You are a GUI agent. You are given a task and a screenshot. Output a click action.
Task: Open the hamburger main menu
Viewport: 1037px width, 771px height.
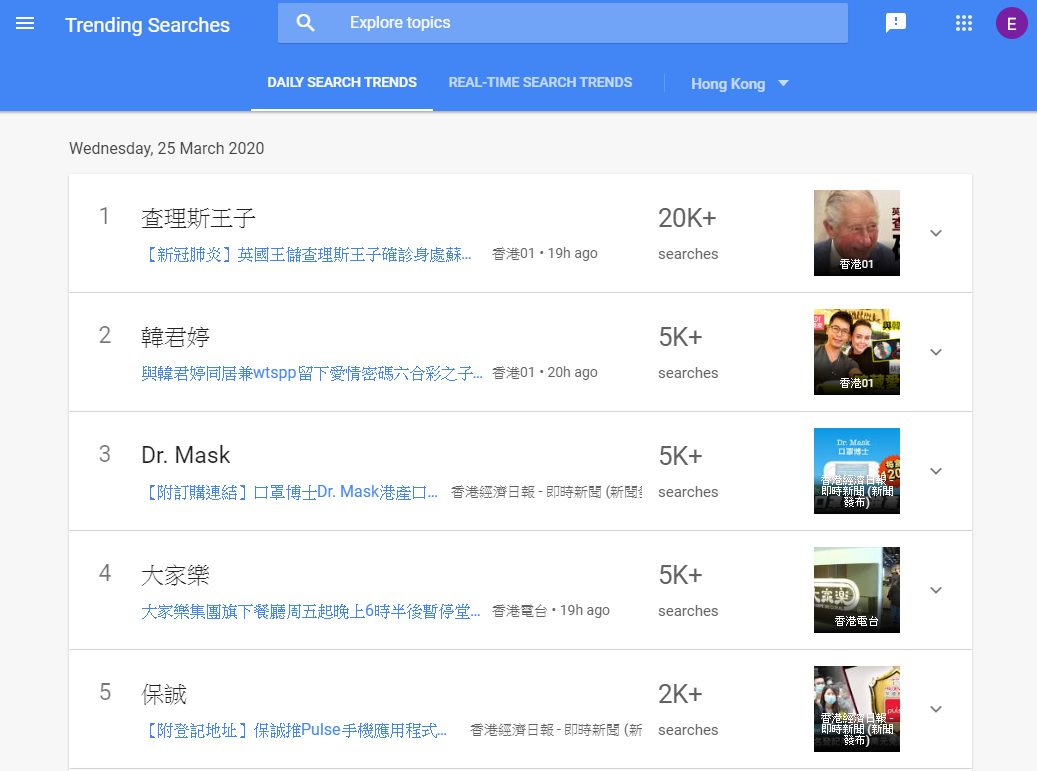coord(25,24)
